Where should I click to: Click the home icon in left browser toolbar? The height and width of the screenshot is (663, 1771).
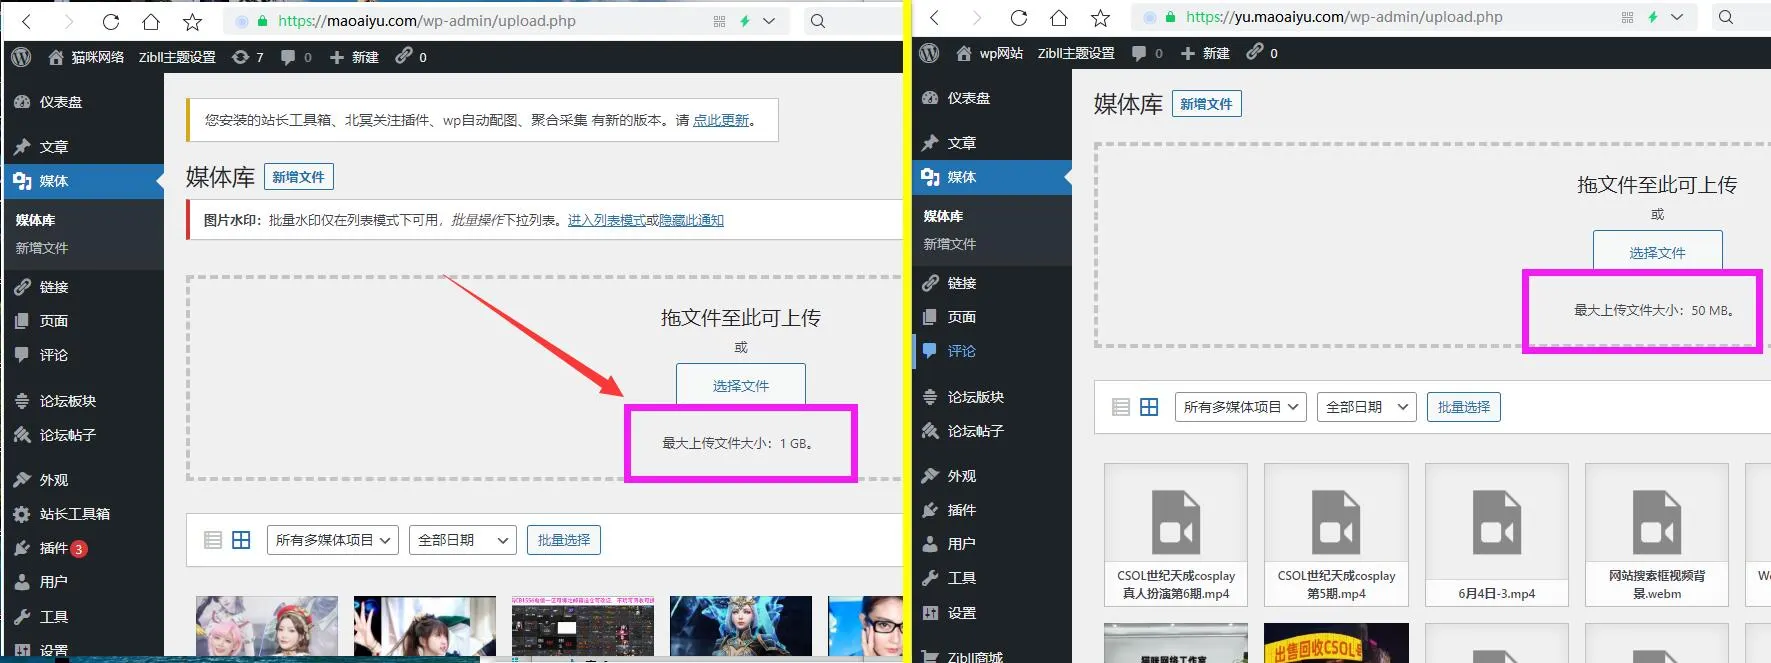[150, 21]
